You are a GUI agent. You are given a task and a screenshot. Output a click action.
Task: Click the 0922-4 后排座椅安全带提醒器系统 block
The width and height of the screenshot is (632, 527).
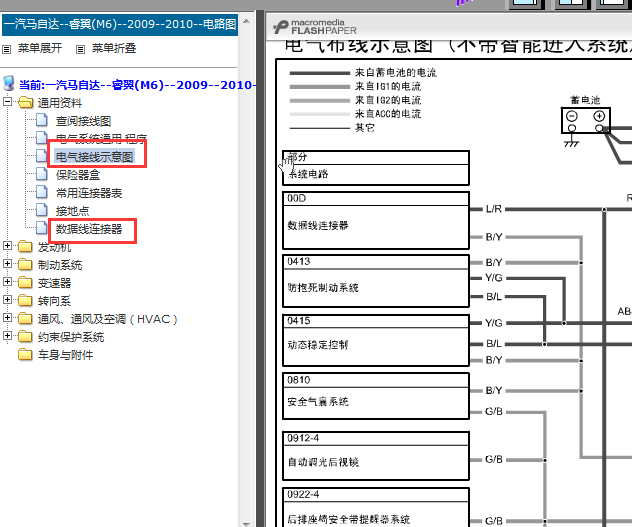(376, 507)
